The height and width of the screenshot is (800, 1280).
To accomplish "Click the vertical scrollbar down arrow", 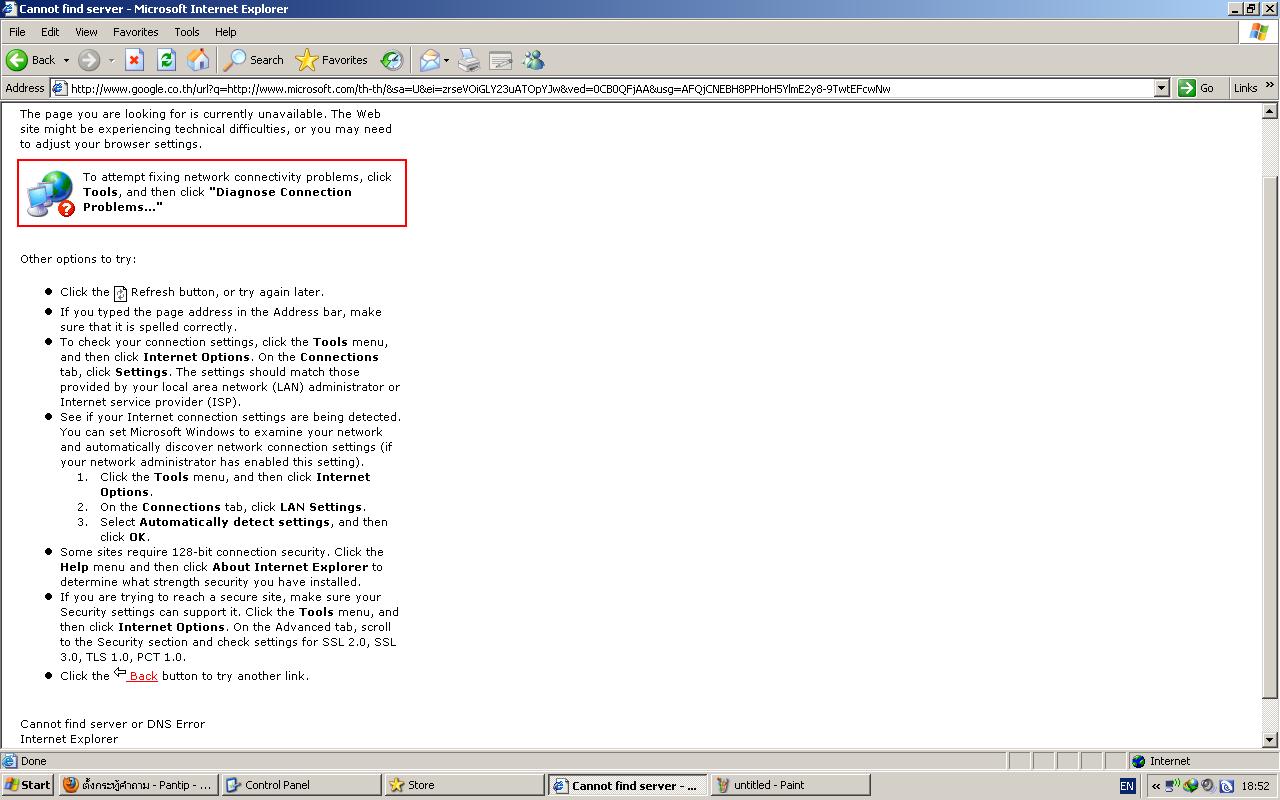I will point(1271,740).
